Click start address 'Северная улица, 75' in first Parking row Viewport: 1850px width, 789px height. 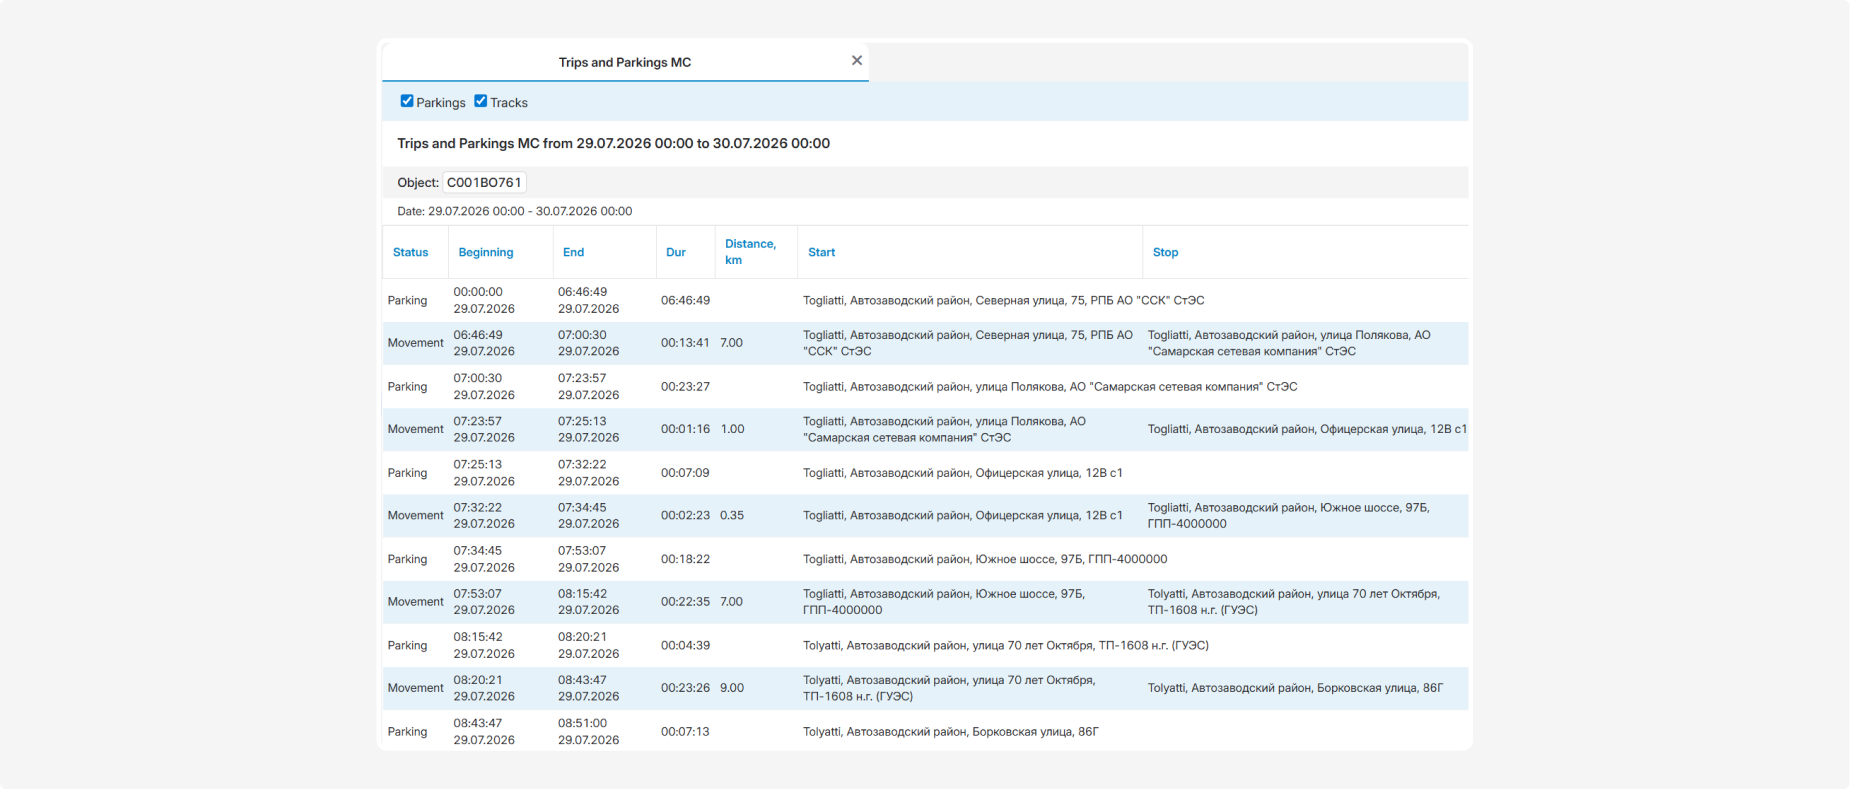pos(1030,300)
